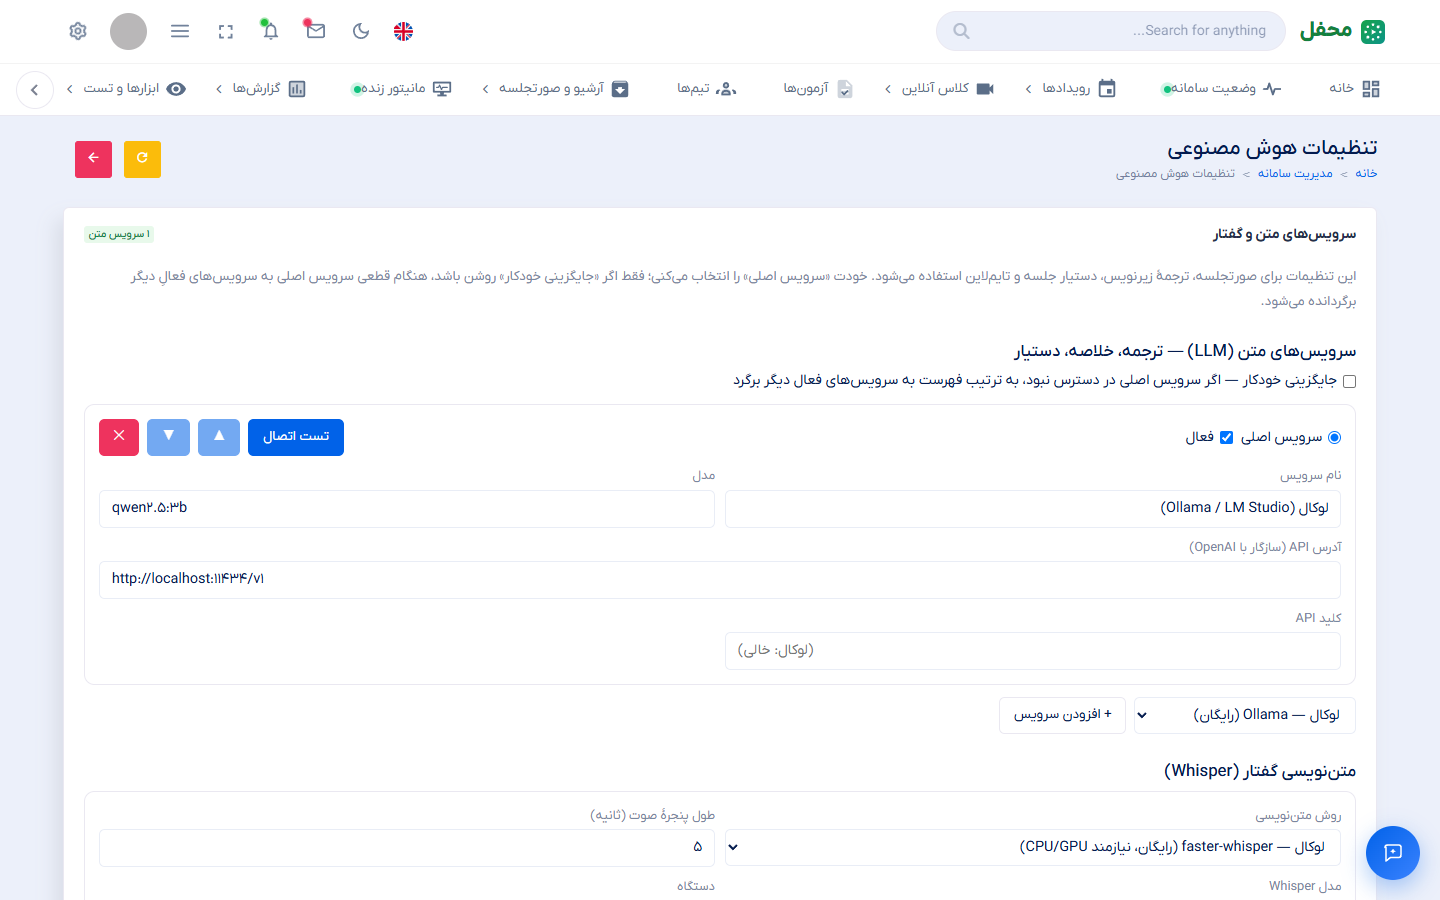Viewport: 1440px width, 900px height.
Task: Click the Search for anything field
Action: 1110,31
